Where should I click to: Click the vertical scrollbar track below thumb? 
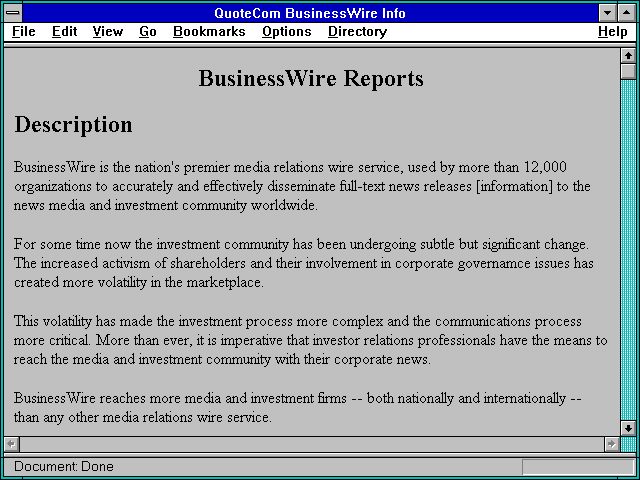pyautogui.click(x=628, y=250)
